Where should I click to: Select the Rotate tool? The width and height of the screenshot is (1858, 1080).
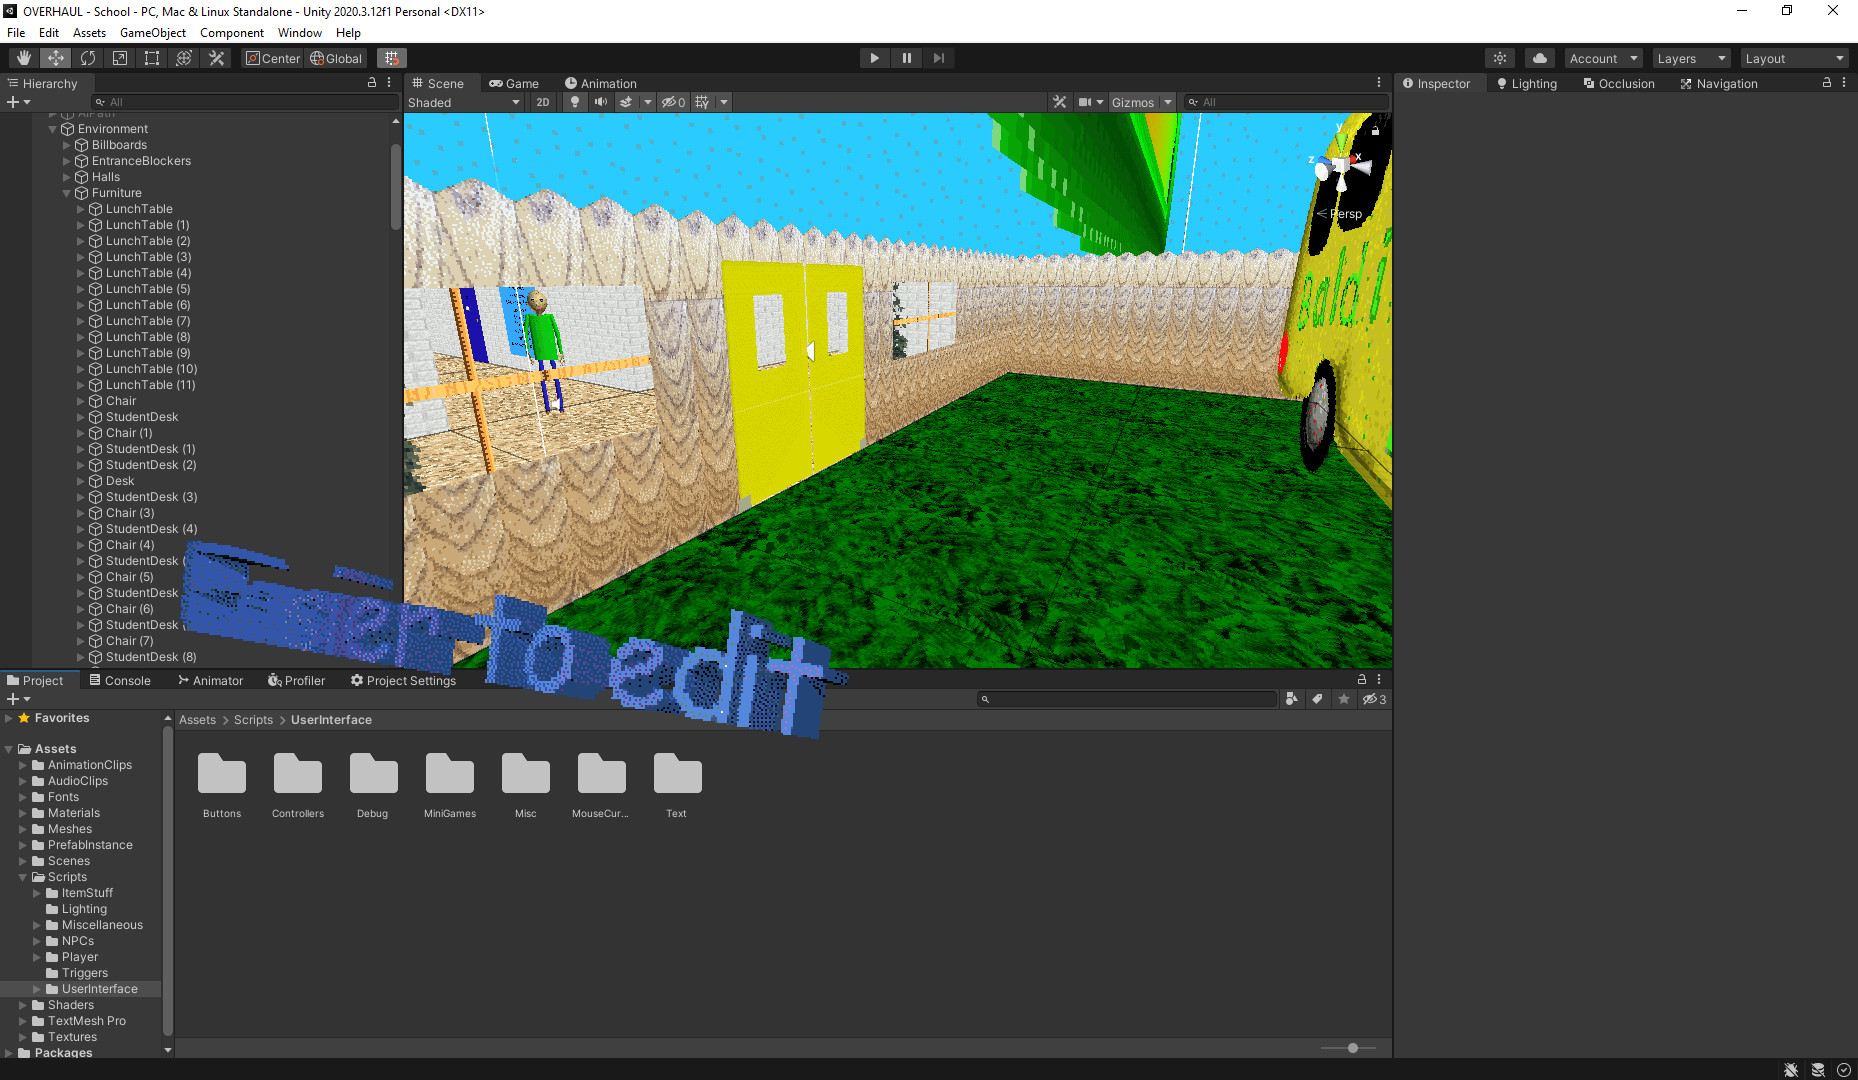coord(88,58)
